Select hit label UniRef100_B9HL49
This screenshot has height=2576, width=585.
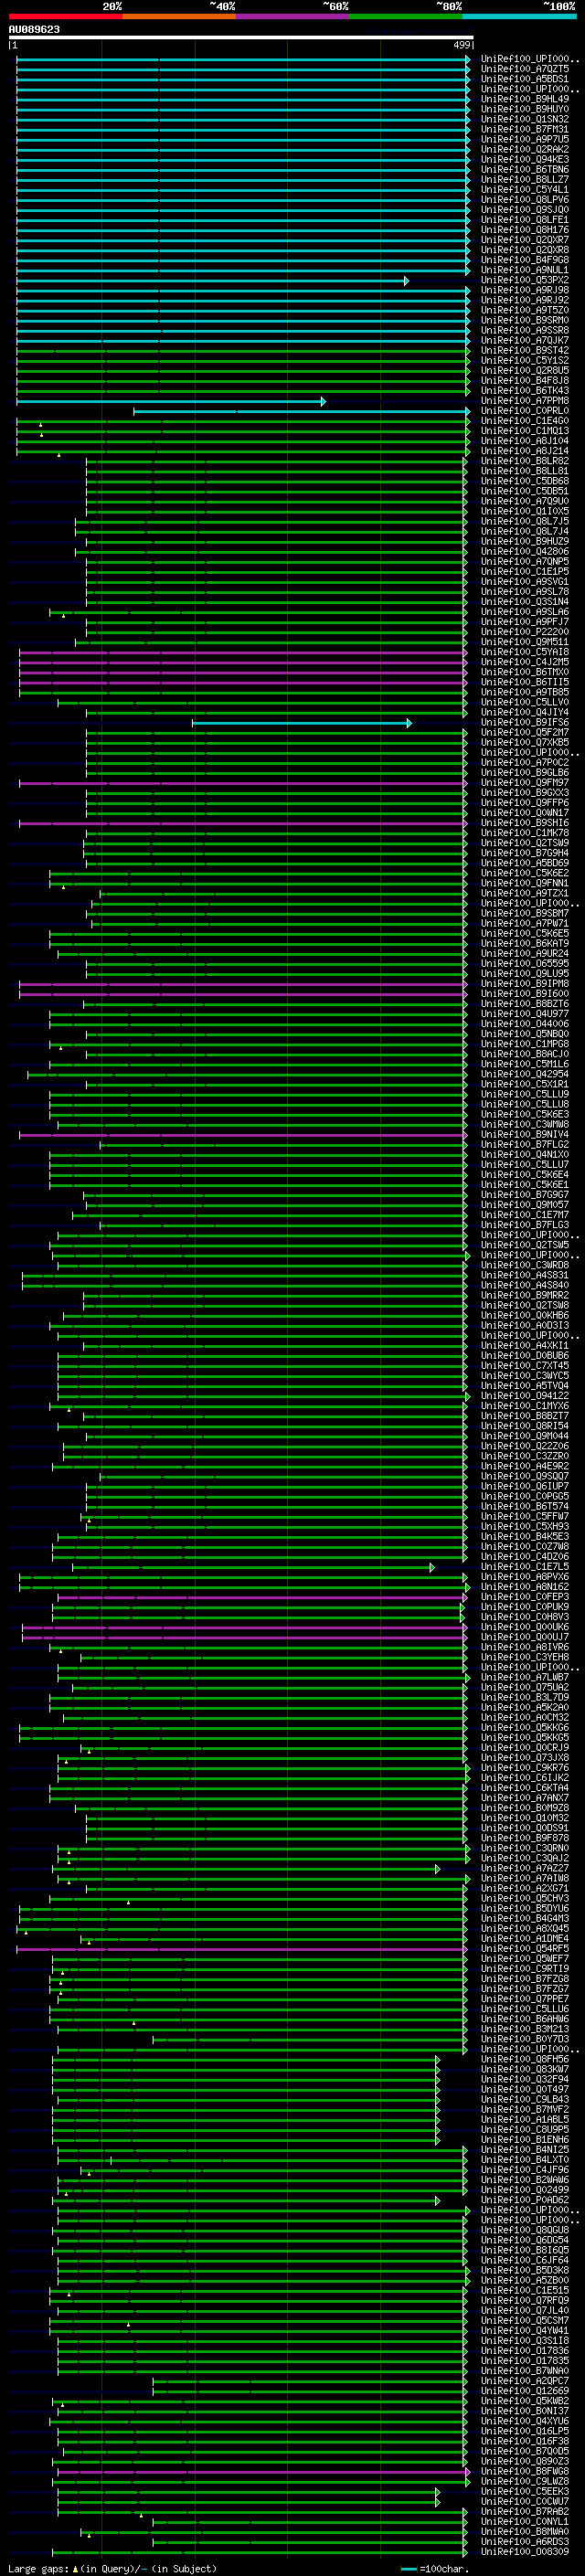click(x=525, y=99)
